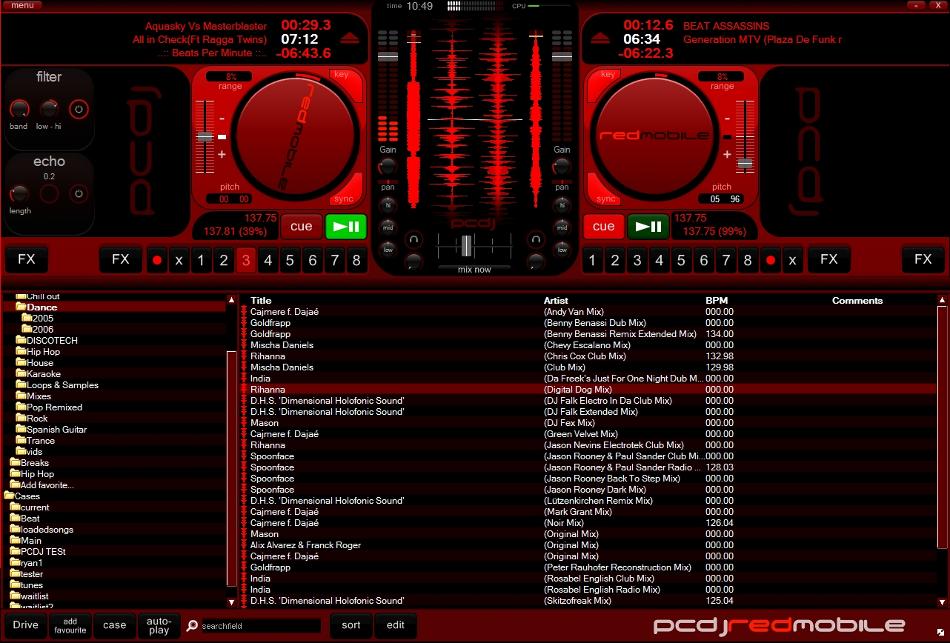Click the searchfield input box
This screenshot has width=950, height=643.
click(x=260, y=626)
